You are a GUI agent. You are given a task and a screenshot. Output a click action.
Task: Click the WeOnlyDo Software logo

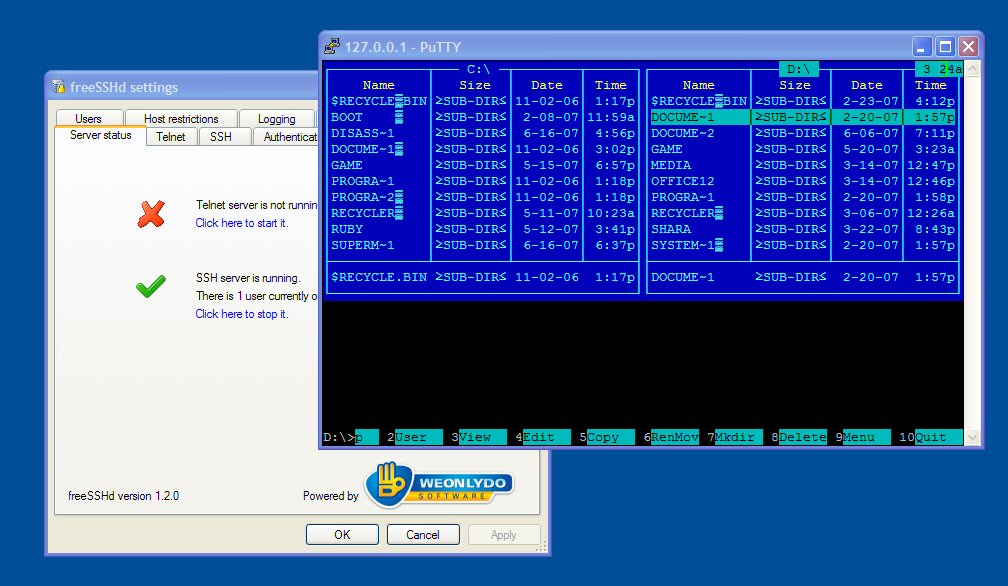(439, 485)
